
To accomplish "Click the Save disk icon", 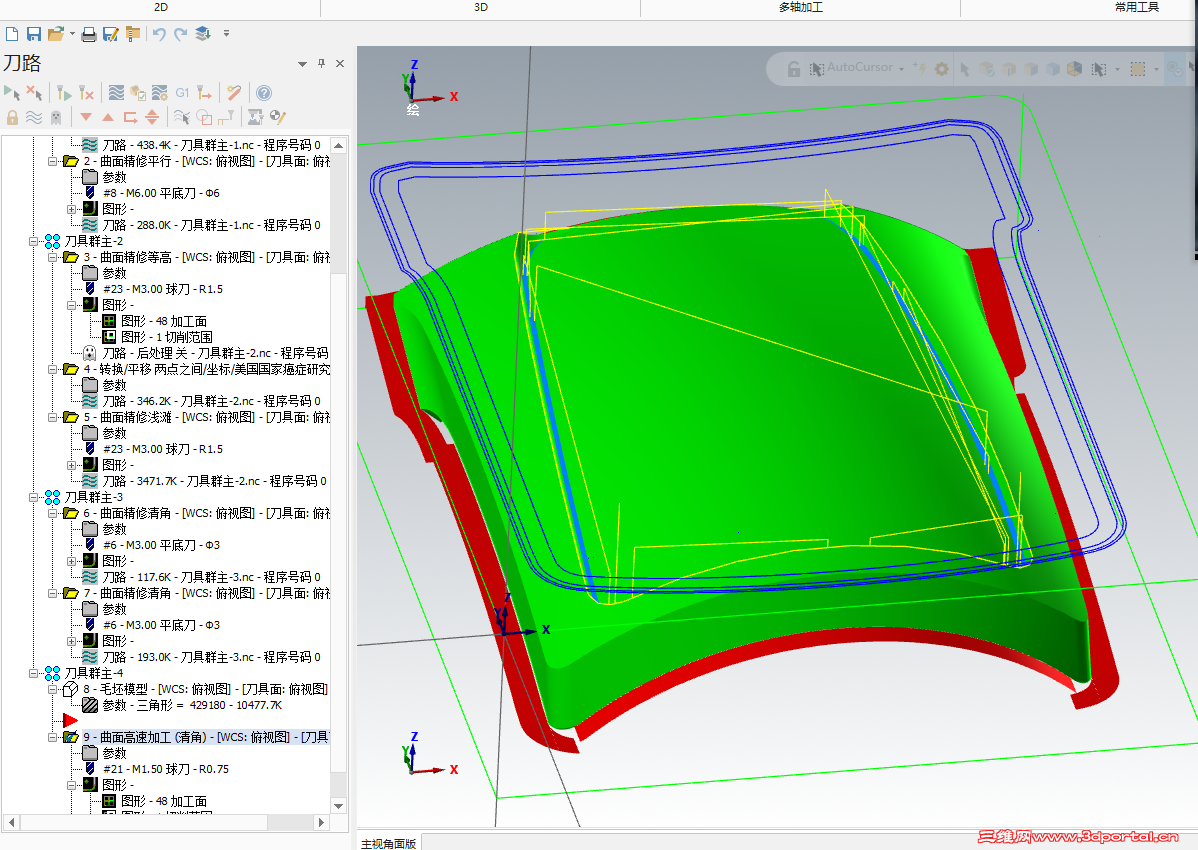I will click(x=34, y=34).
